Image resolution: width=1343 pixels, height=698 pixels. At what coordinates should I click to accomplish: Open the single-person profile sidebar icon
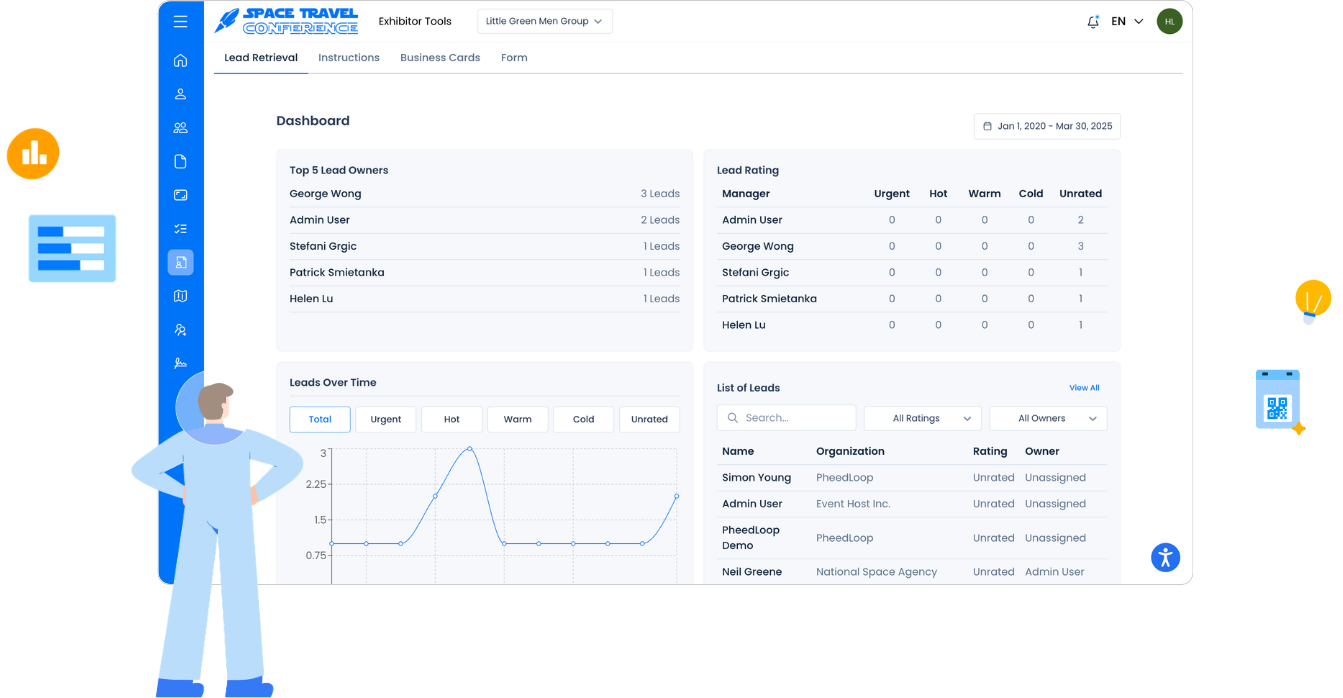[x=180, y=94]
